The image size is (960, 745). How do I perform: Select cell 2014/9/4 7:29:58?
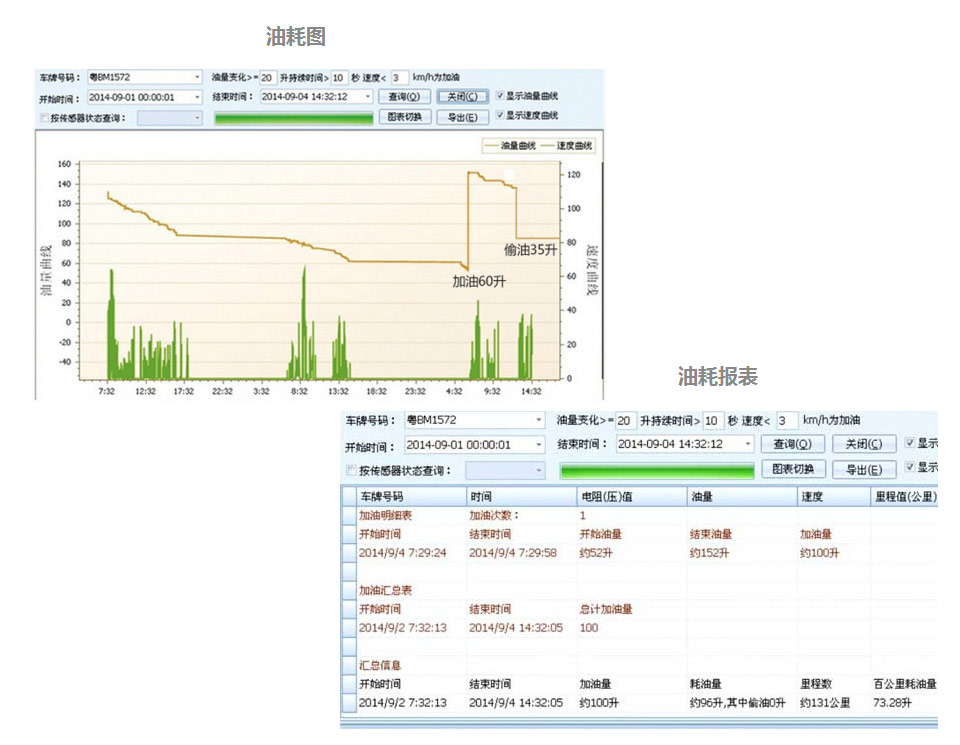pos(513,553)
